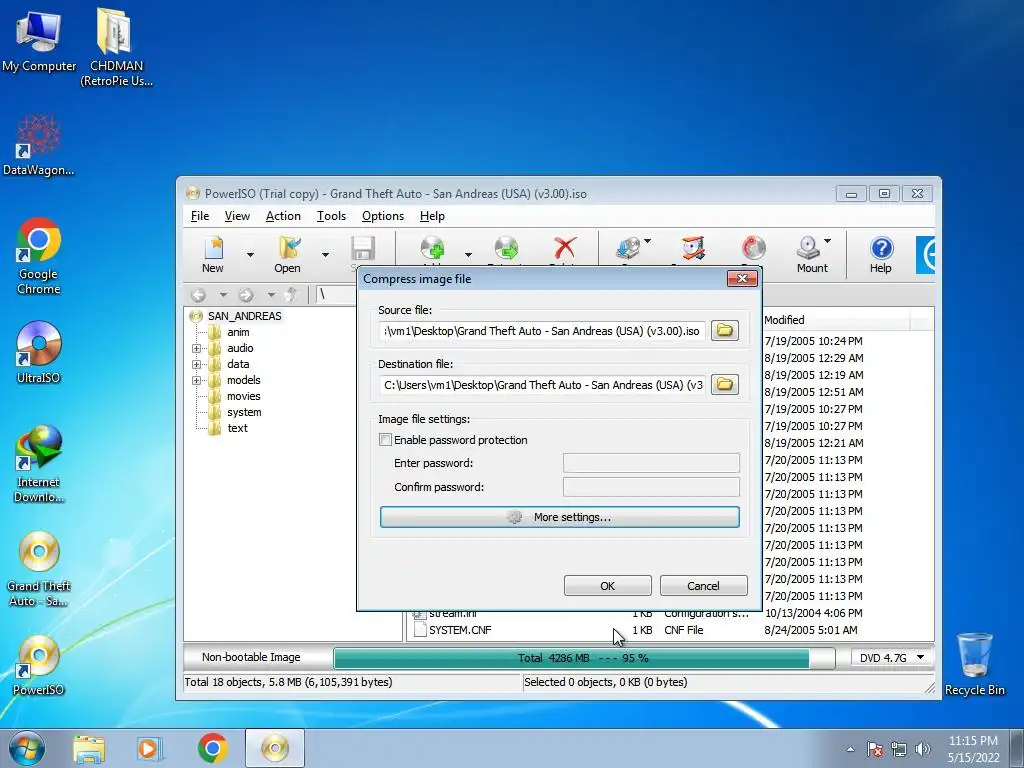Click the Source file path field
The height and width of the screenshot is (768, 1024).
point(542,331)
